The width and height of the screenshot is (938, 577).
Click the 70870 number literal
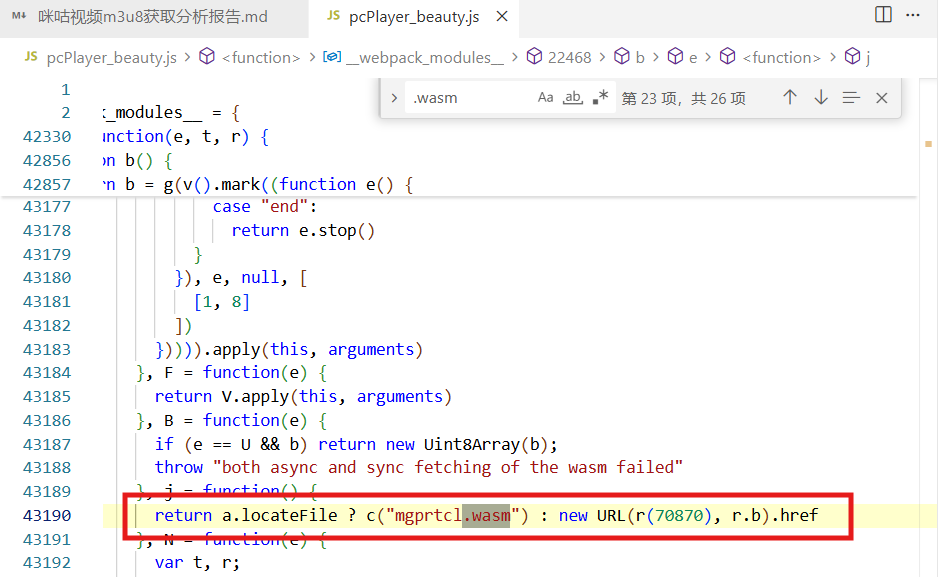click(679, 515)
